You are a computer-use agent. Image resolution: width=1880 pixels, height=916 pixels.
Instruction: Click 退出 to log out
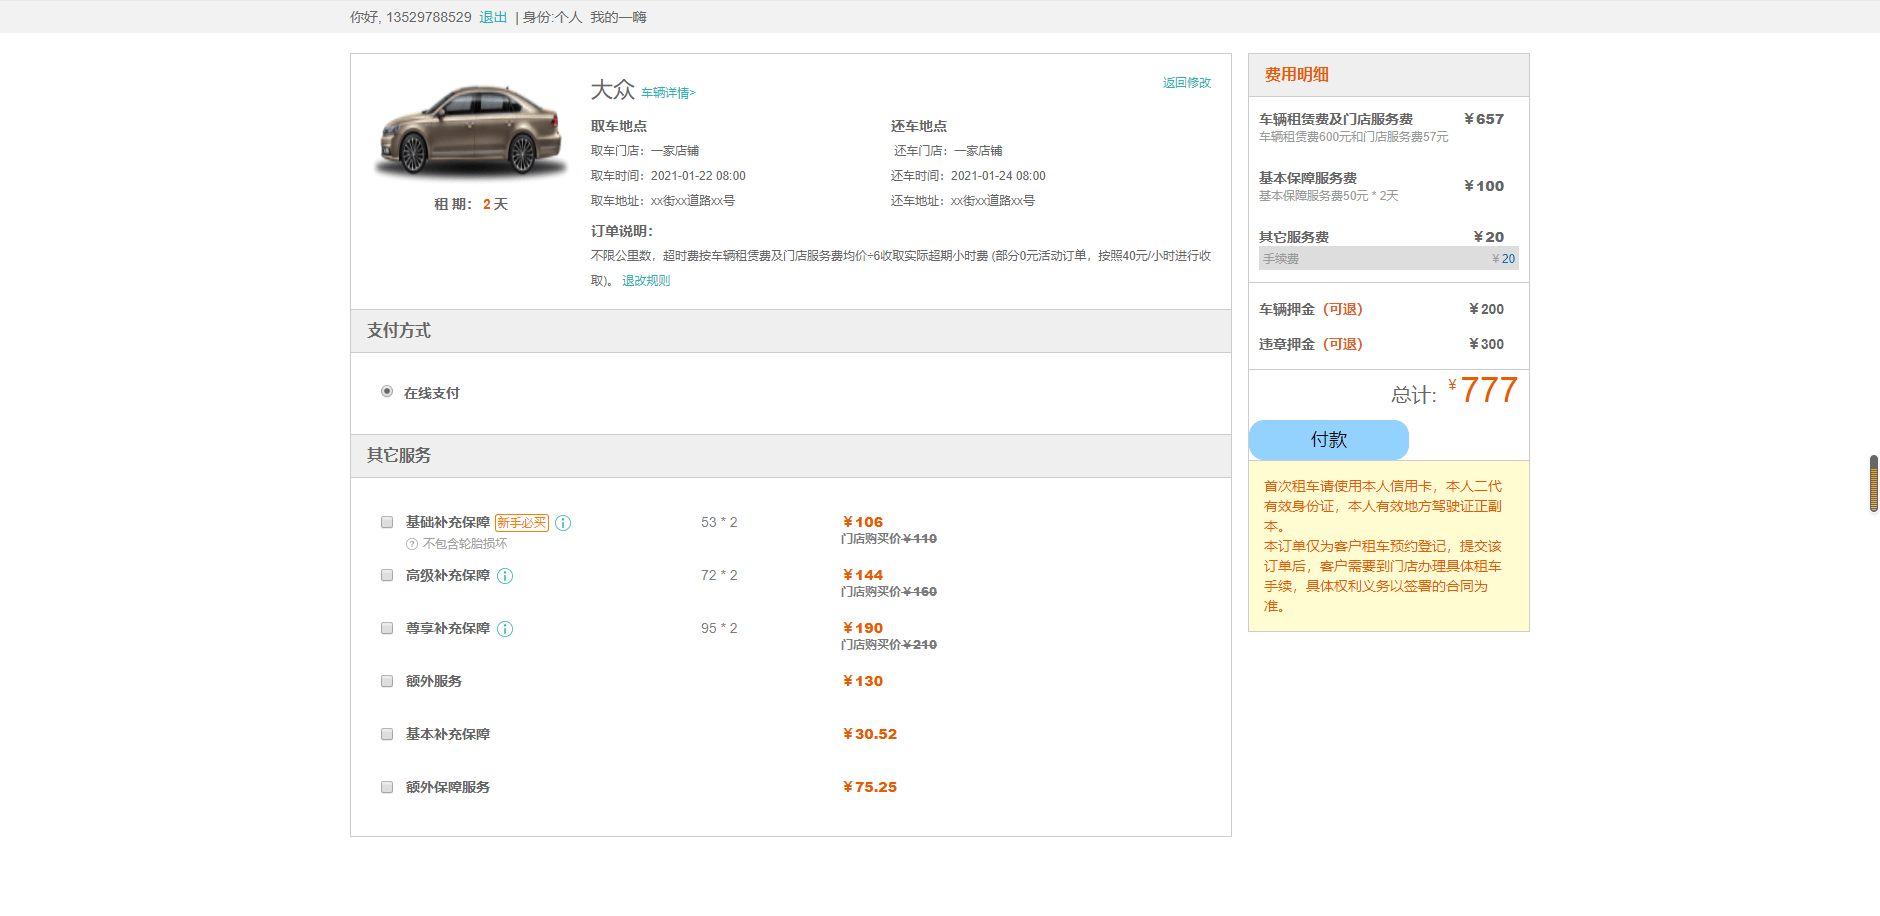pos(493,17)
